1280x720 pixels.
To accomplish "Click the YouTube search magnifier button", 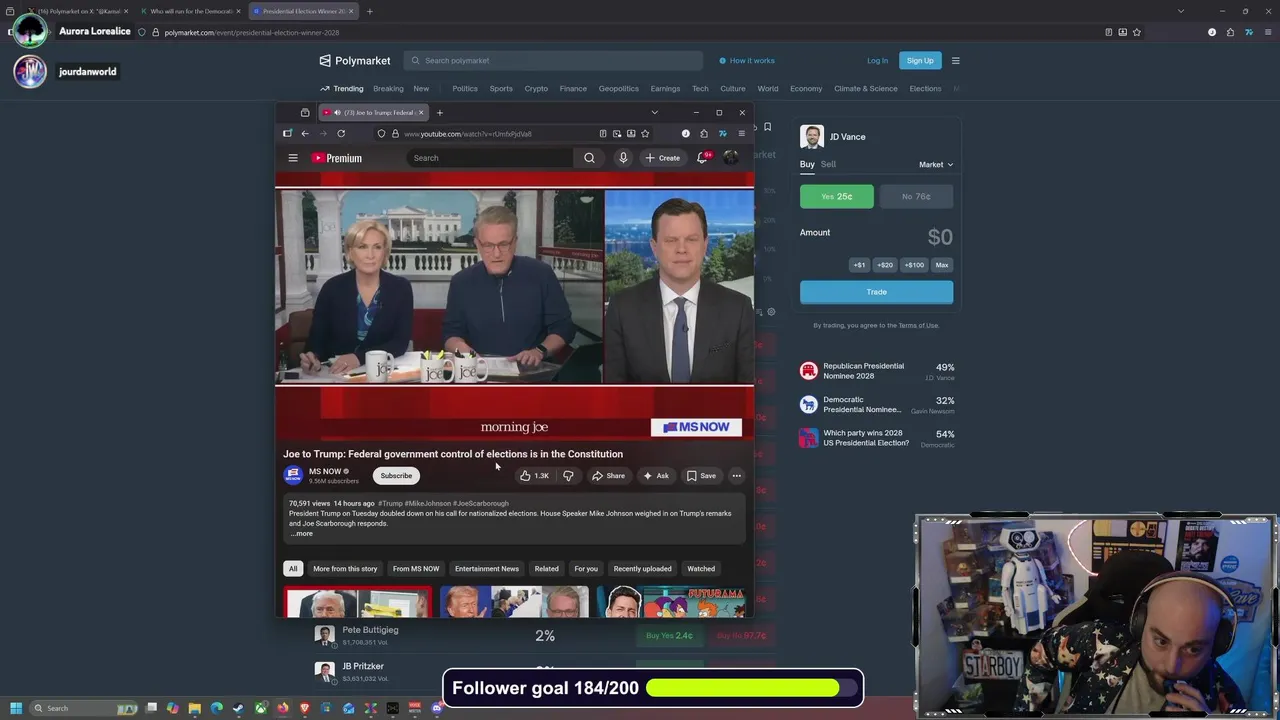I will click(589, 158).
